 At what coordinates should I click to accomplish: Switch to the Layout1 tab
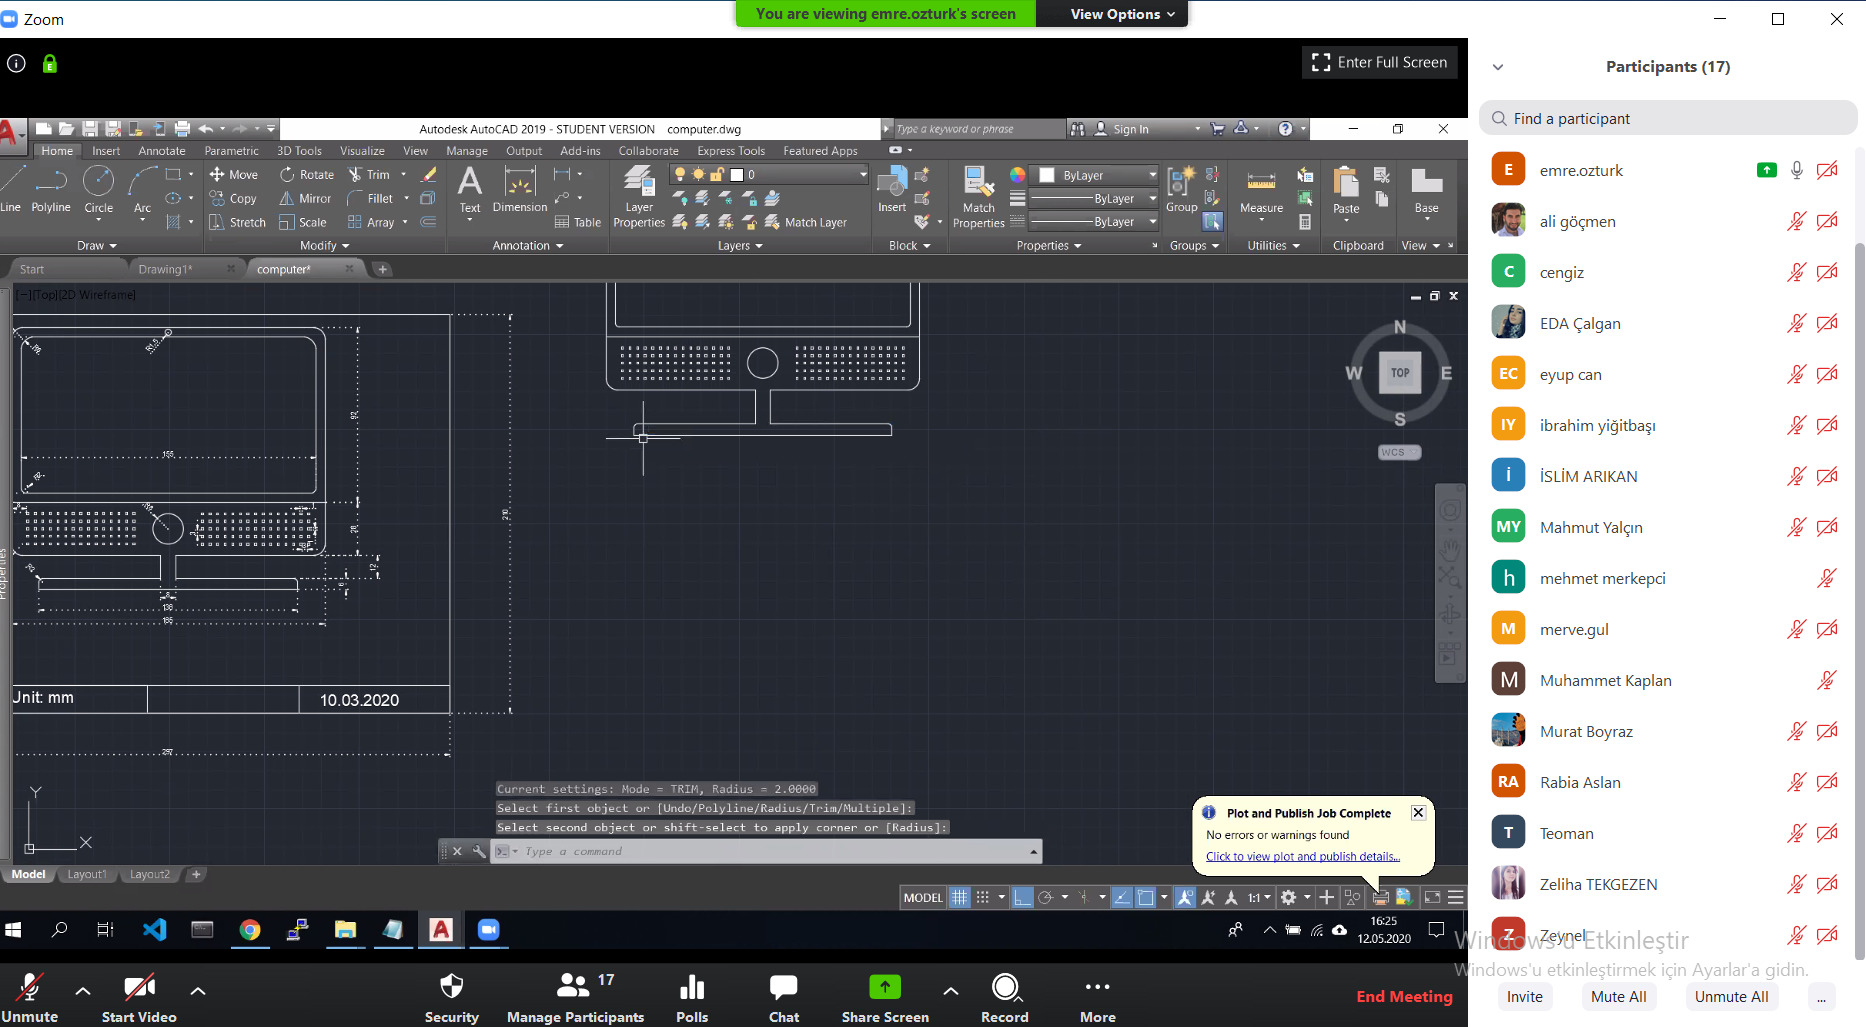[87, 874]
